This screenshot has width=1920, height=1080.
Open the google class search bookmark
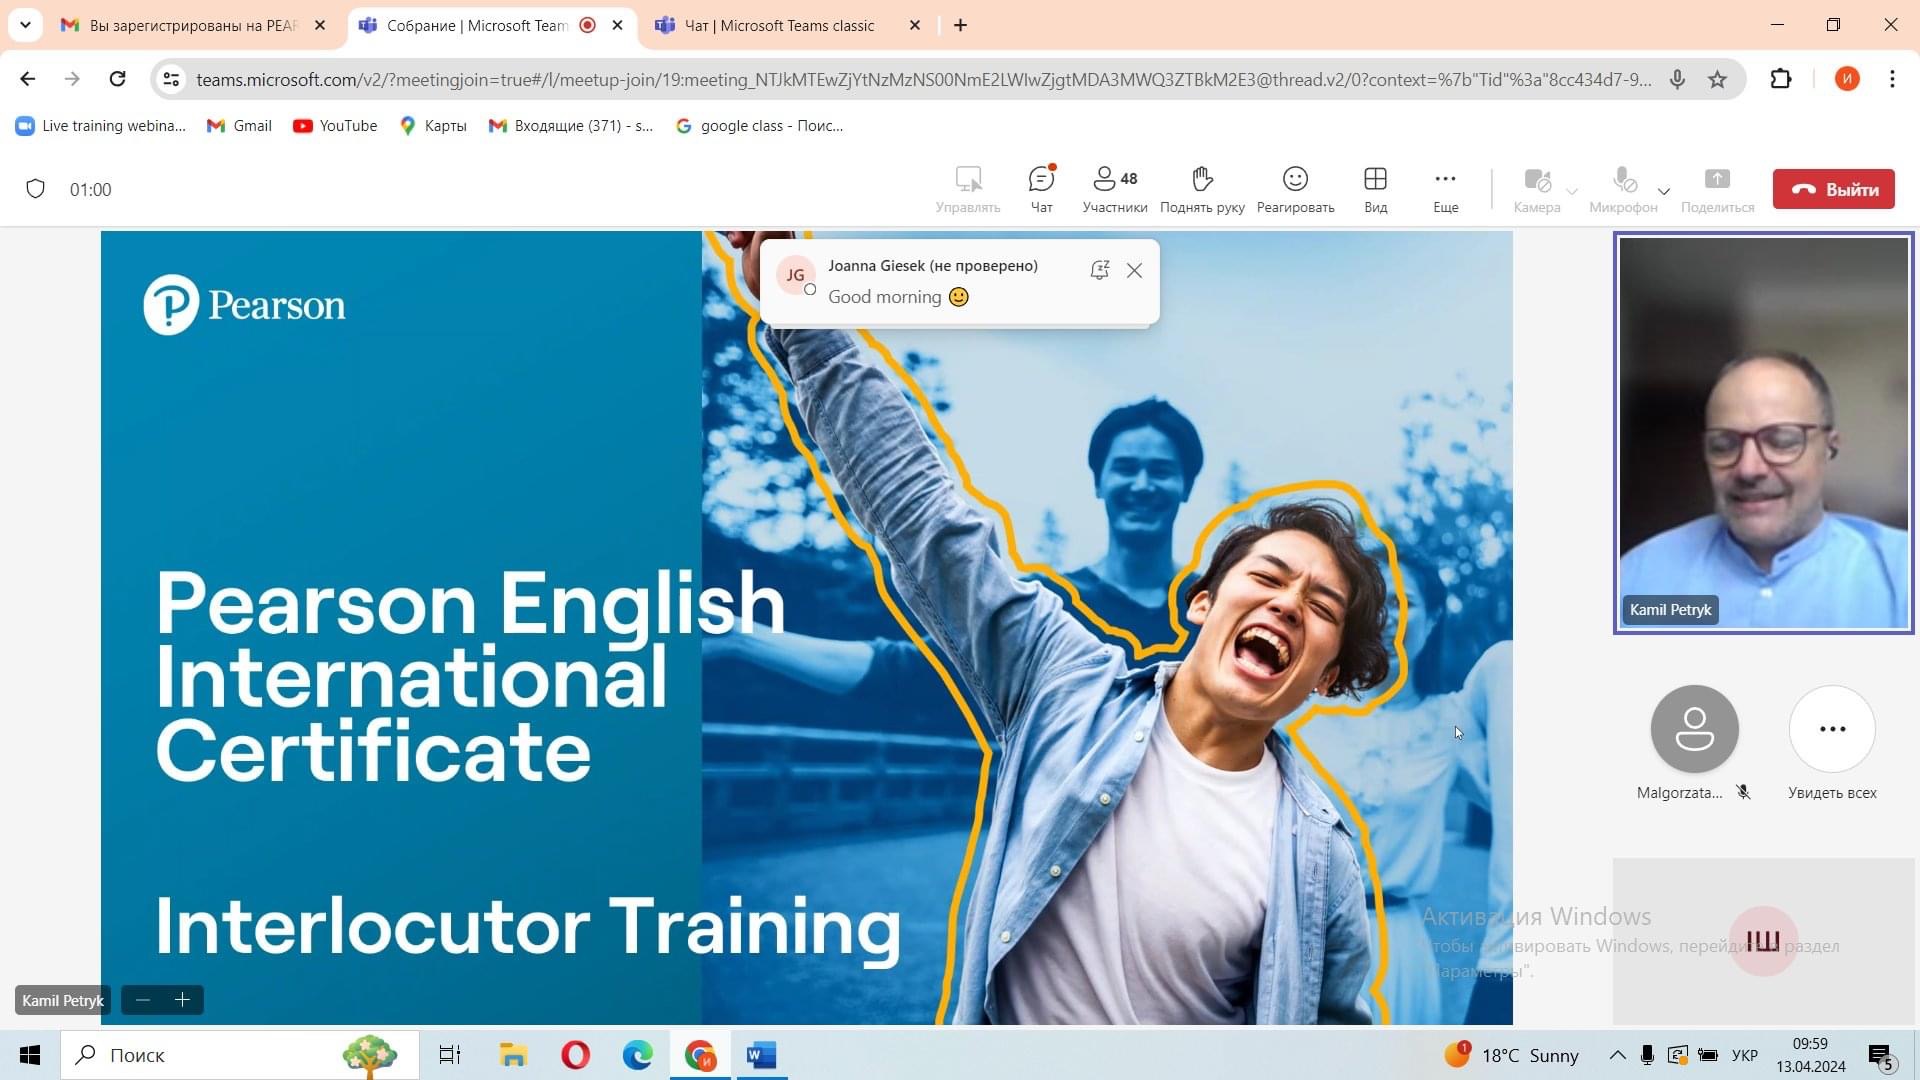tap(759, 126)
